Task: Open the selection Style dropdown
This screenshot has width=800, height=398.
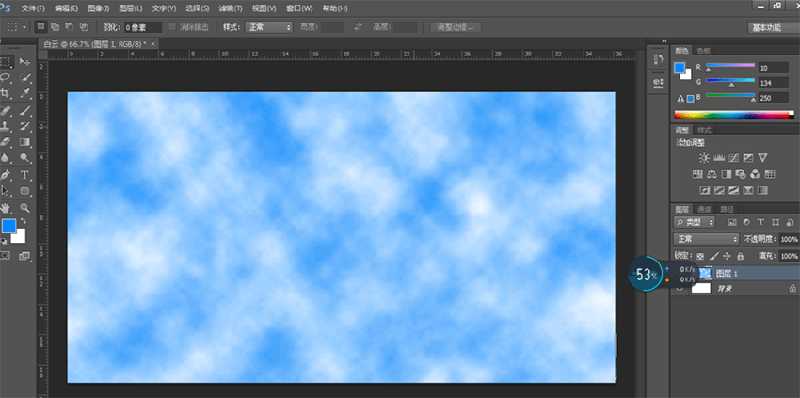Action: [x=269, y=27]
